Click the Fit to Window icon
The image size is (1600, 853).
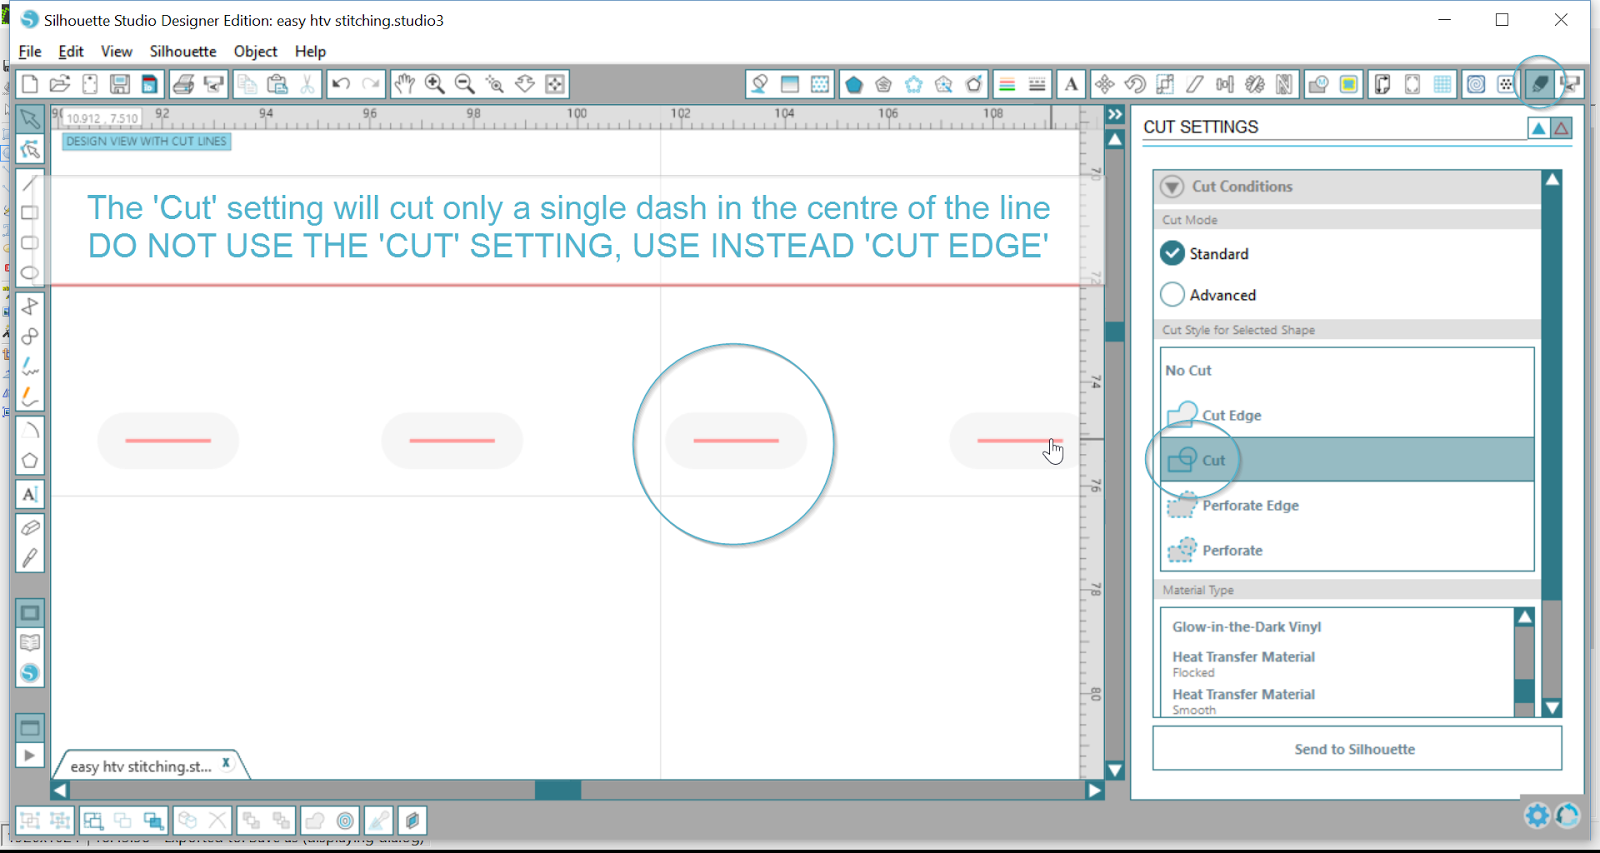[555, 84]
